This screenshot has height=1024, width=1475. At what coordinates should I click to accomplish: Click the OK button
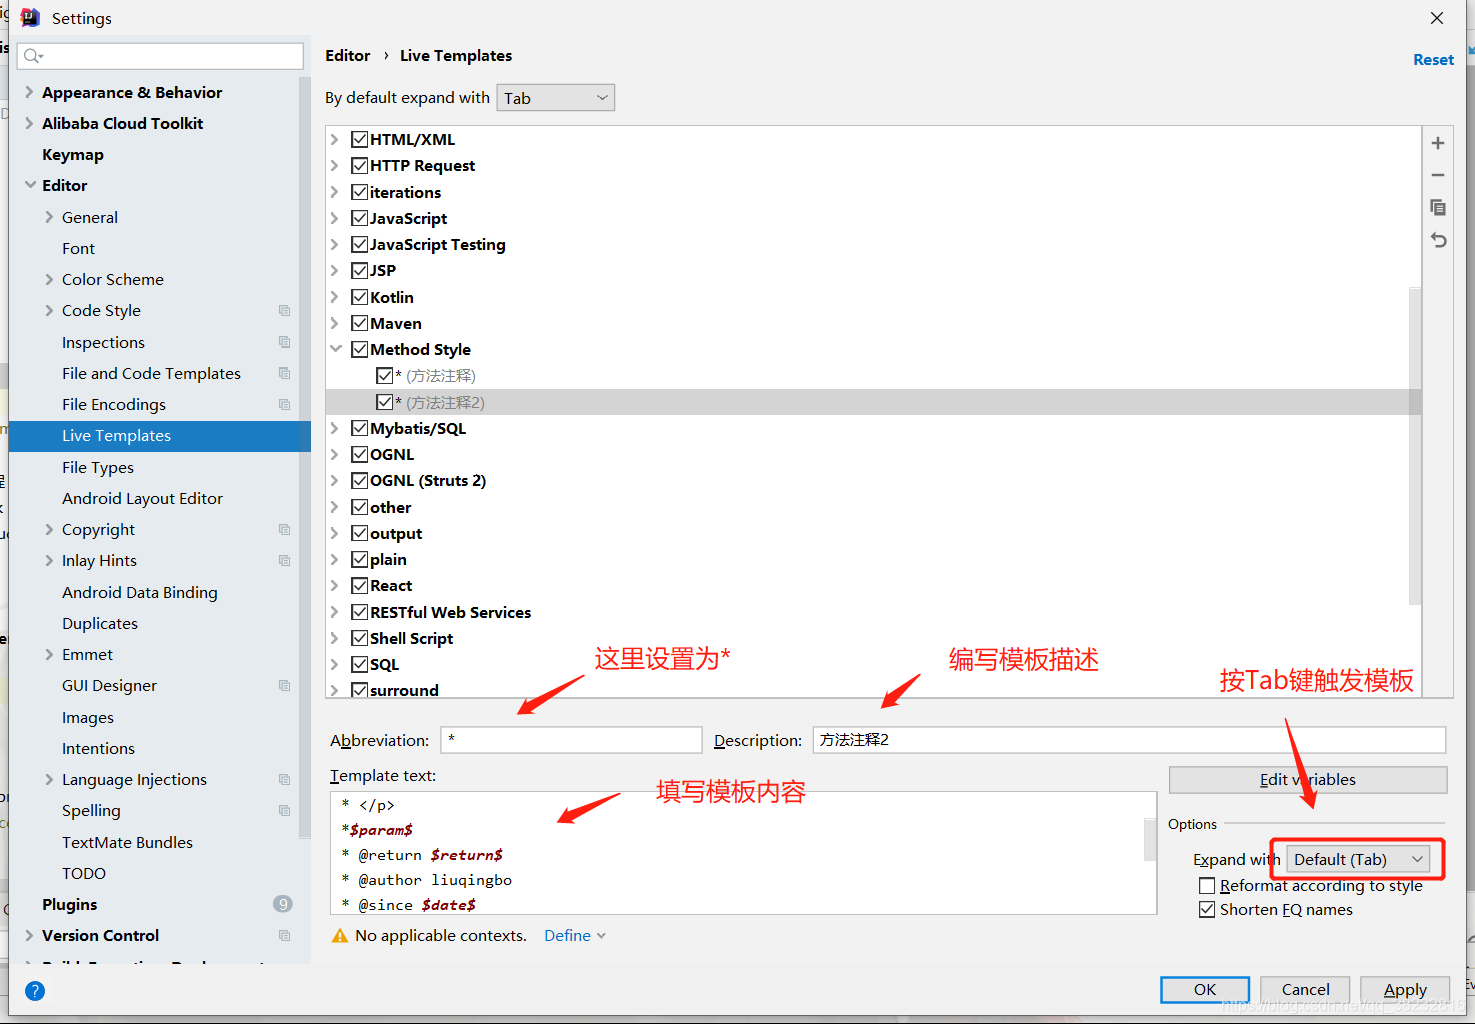point(1205,990)
